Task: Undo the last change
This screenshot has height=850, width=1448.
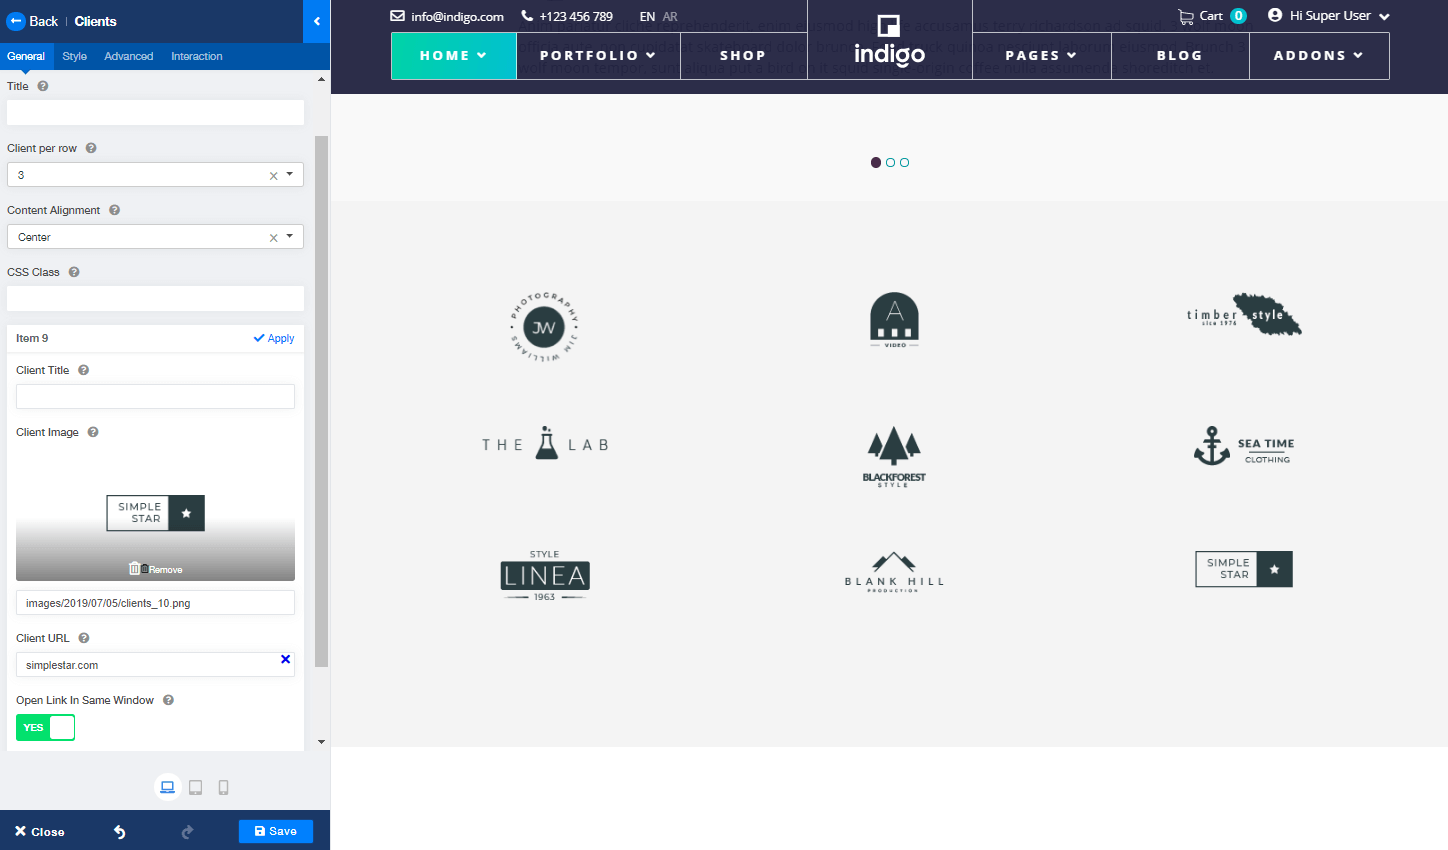Action: (x=120, y=832)
